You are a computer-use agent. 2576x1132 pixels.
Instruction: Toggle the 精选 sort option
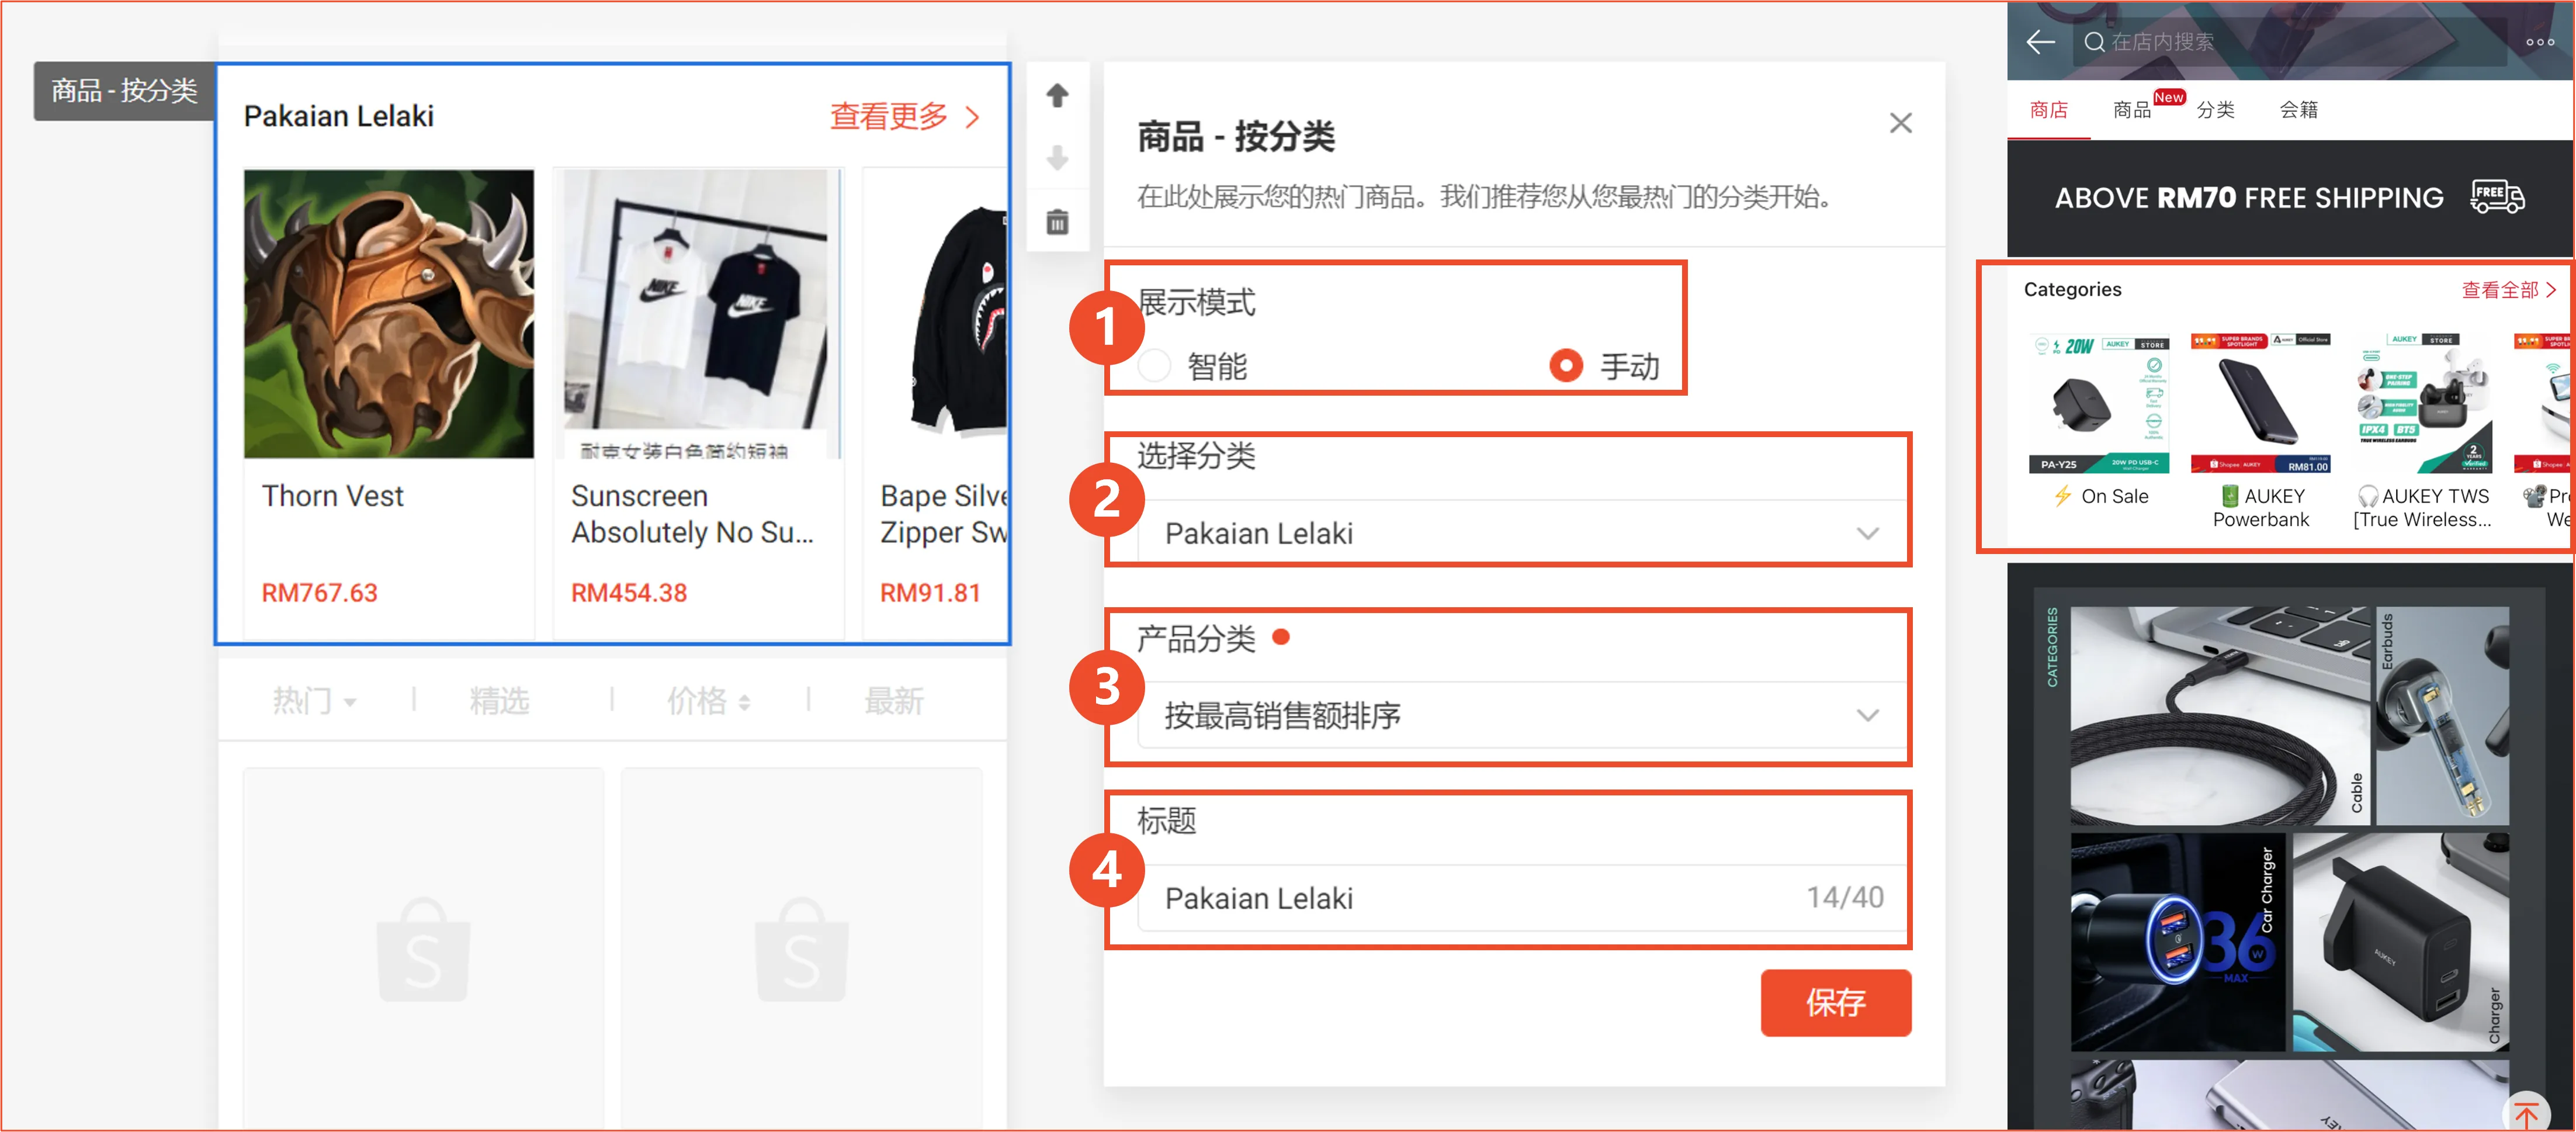coord(500,701)
